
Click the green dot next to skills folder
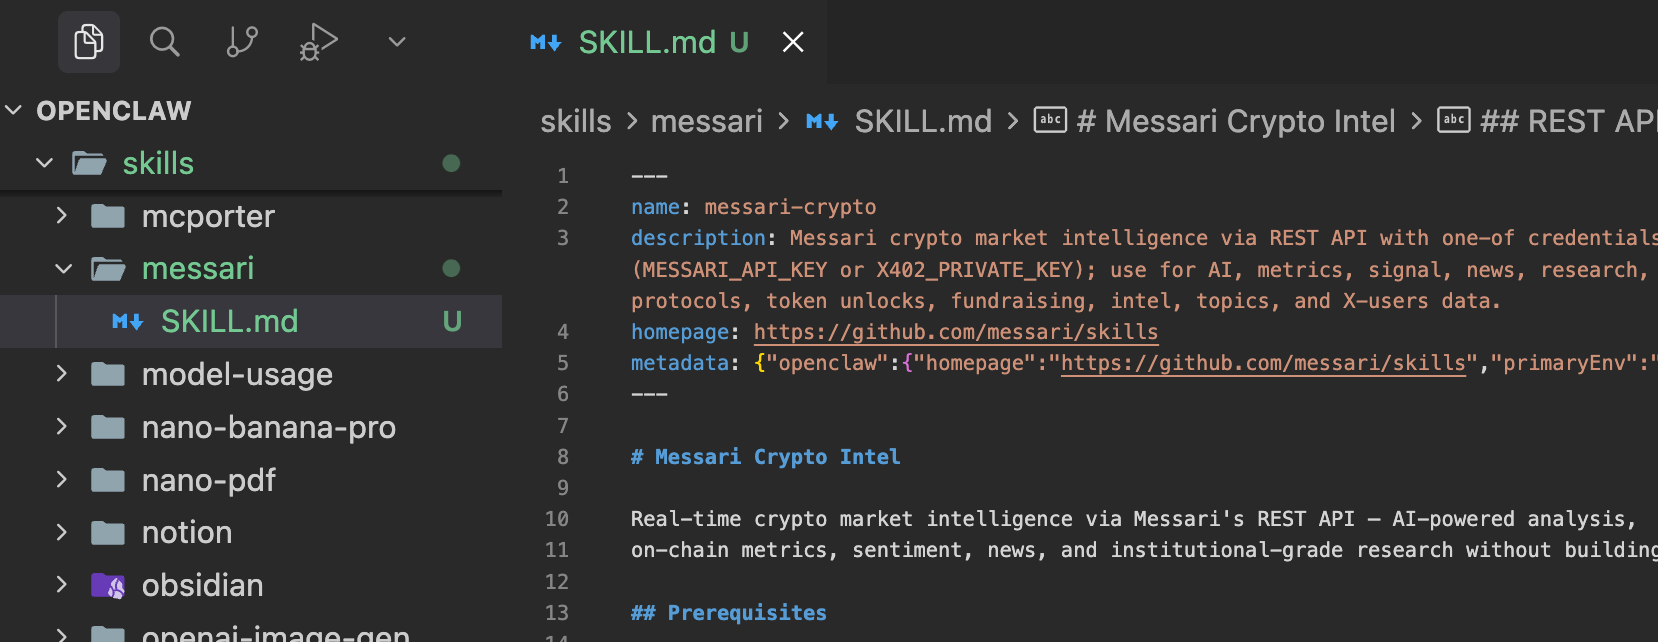click(450, 163)
